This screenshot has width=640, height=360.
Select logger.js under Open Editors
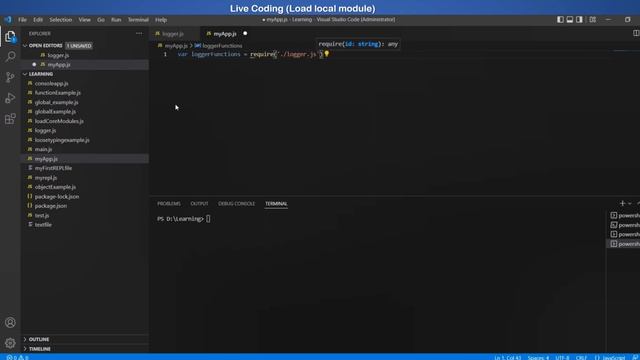58,55
